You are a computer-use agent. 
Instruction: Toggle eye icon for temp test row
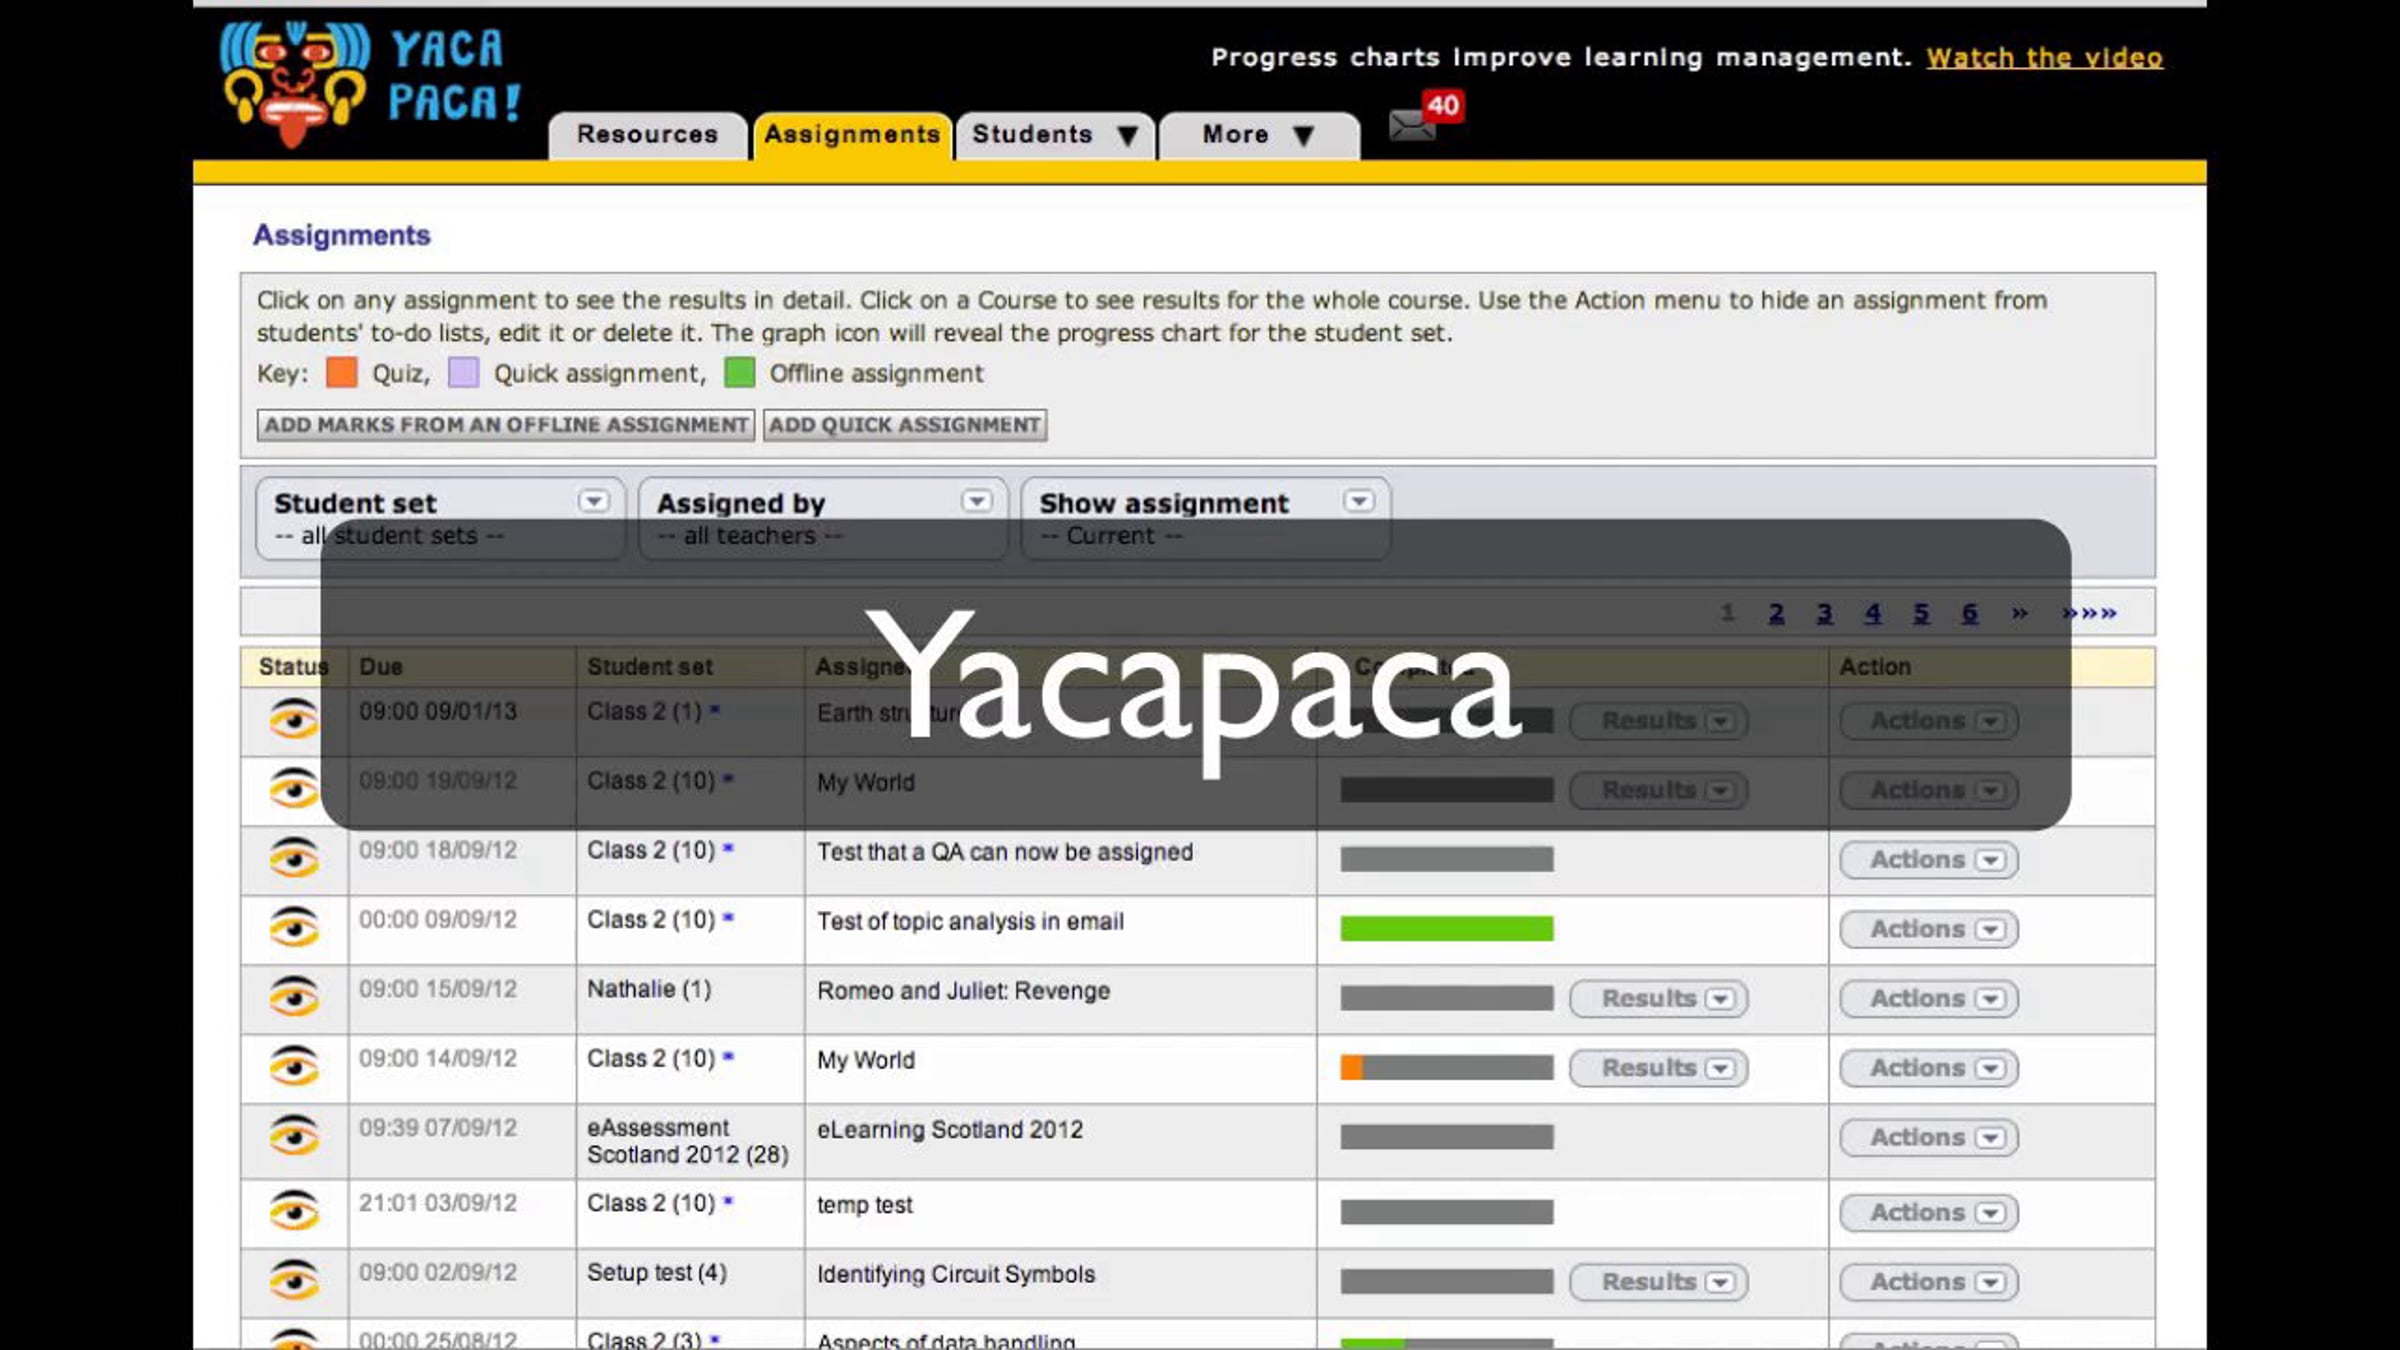coord(293,1211)
